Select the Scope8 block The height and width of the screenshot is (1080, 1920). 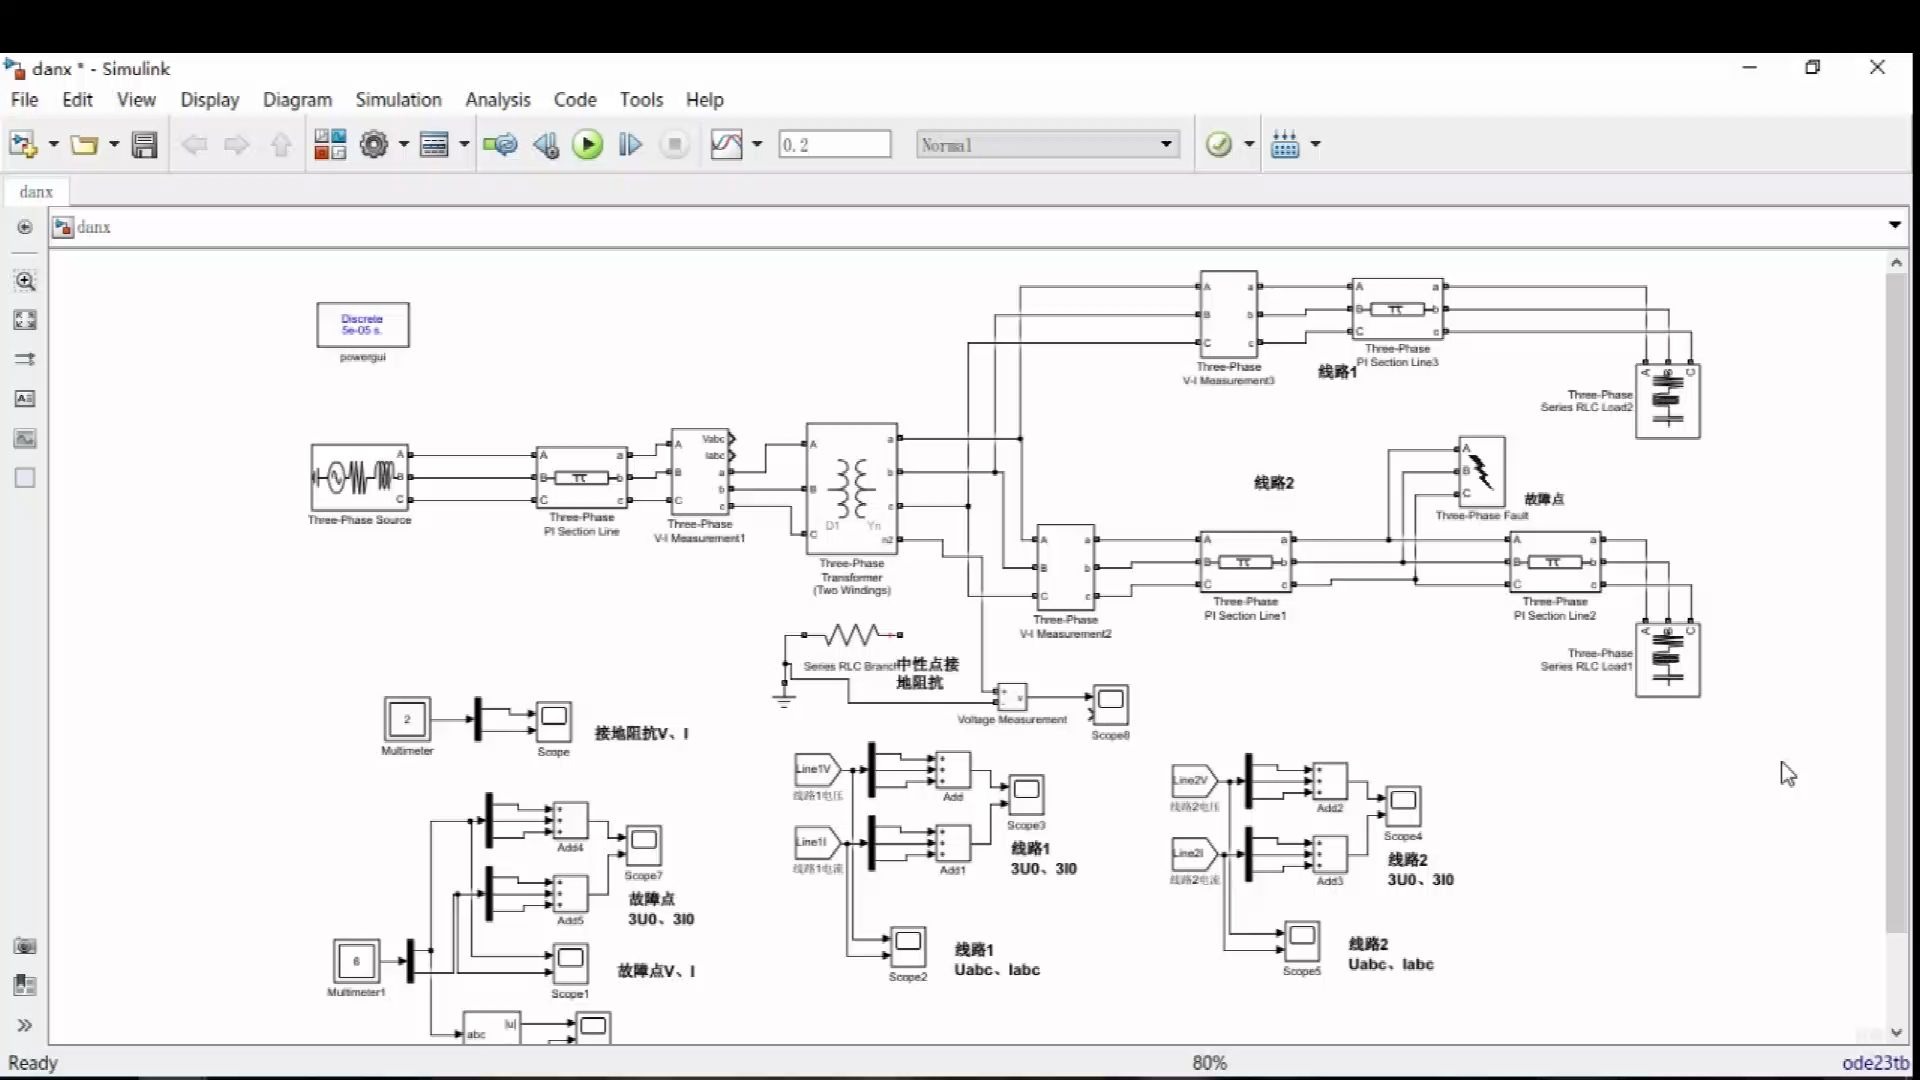1111,705
